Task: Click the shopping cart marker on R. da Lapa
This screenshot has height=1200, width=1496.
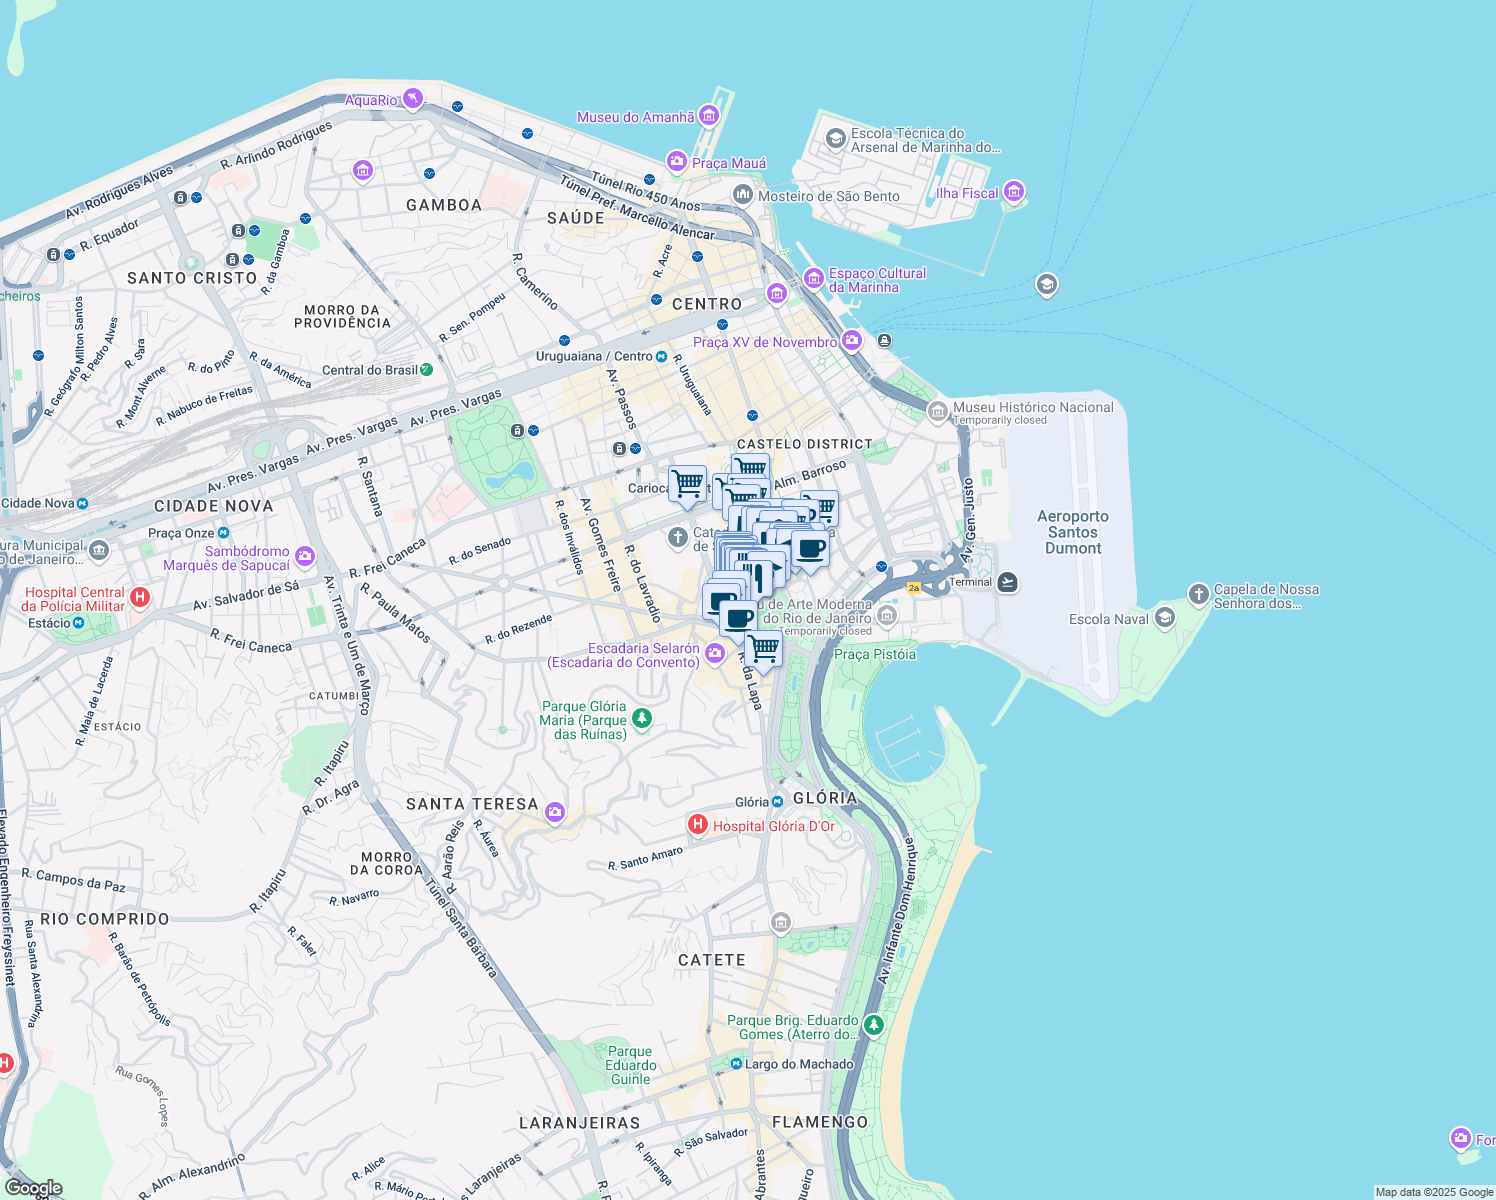Action: pos(763,651)
